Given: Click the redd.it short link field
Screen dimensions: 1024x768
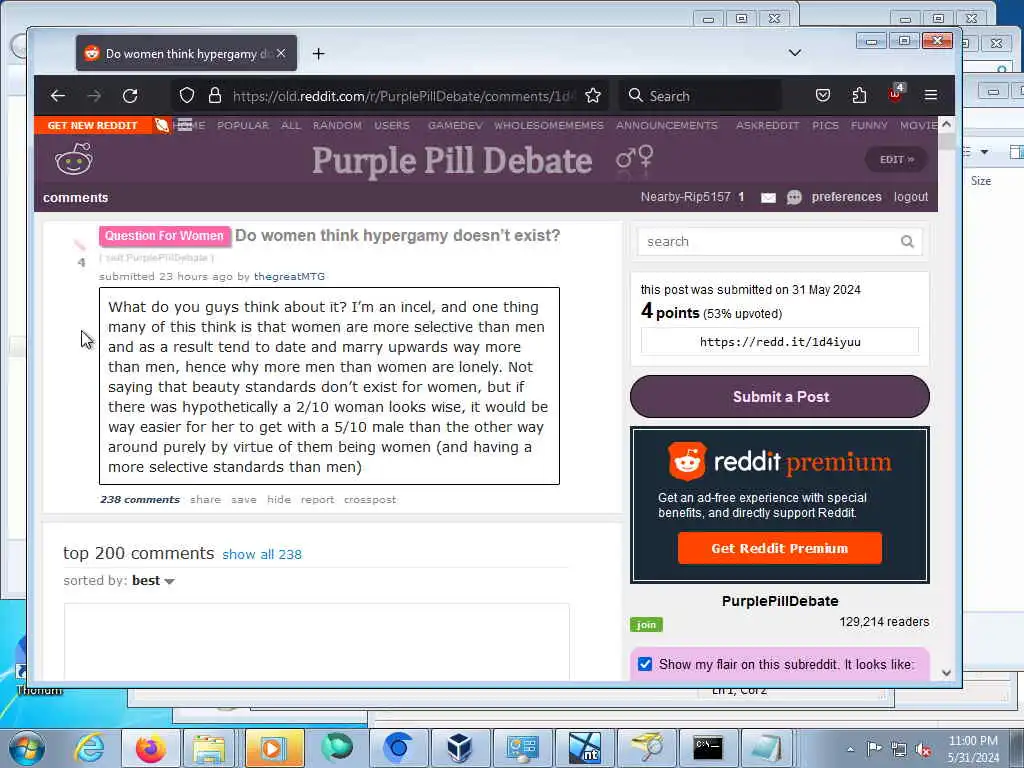Looking at the screenshot, I should pyautogui.click(x=780, y=342).
